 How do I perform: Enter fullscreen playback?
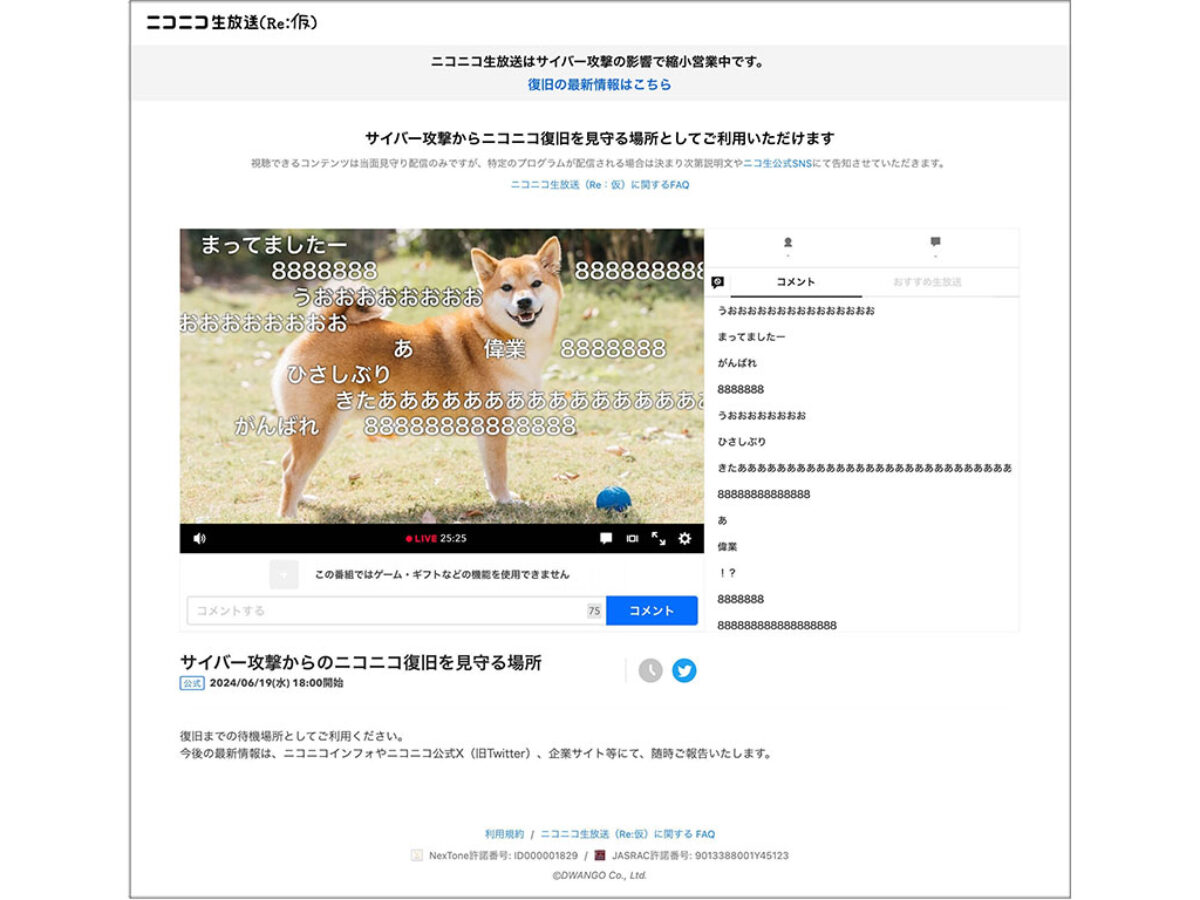point(658,537)
